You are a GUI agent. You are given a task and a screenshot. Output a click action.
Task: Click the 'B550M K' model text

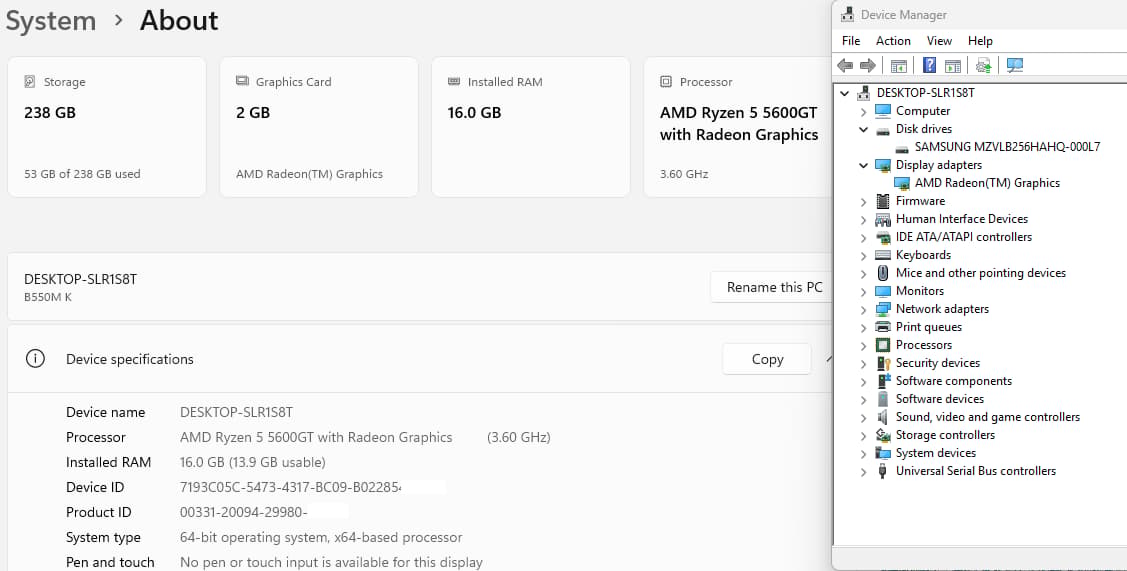point(48,297)
